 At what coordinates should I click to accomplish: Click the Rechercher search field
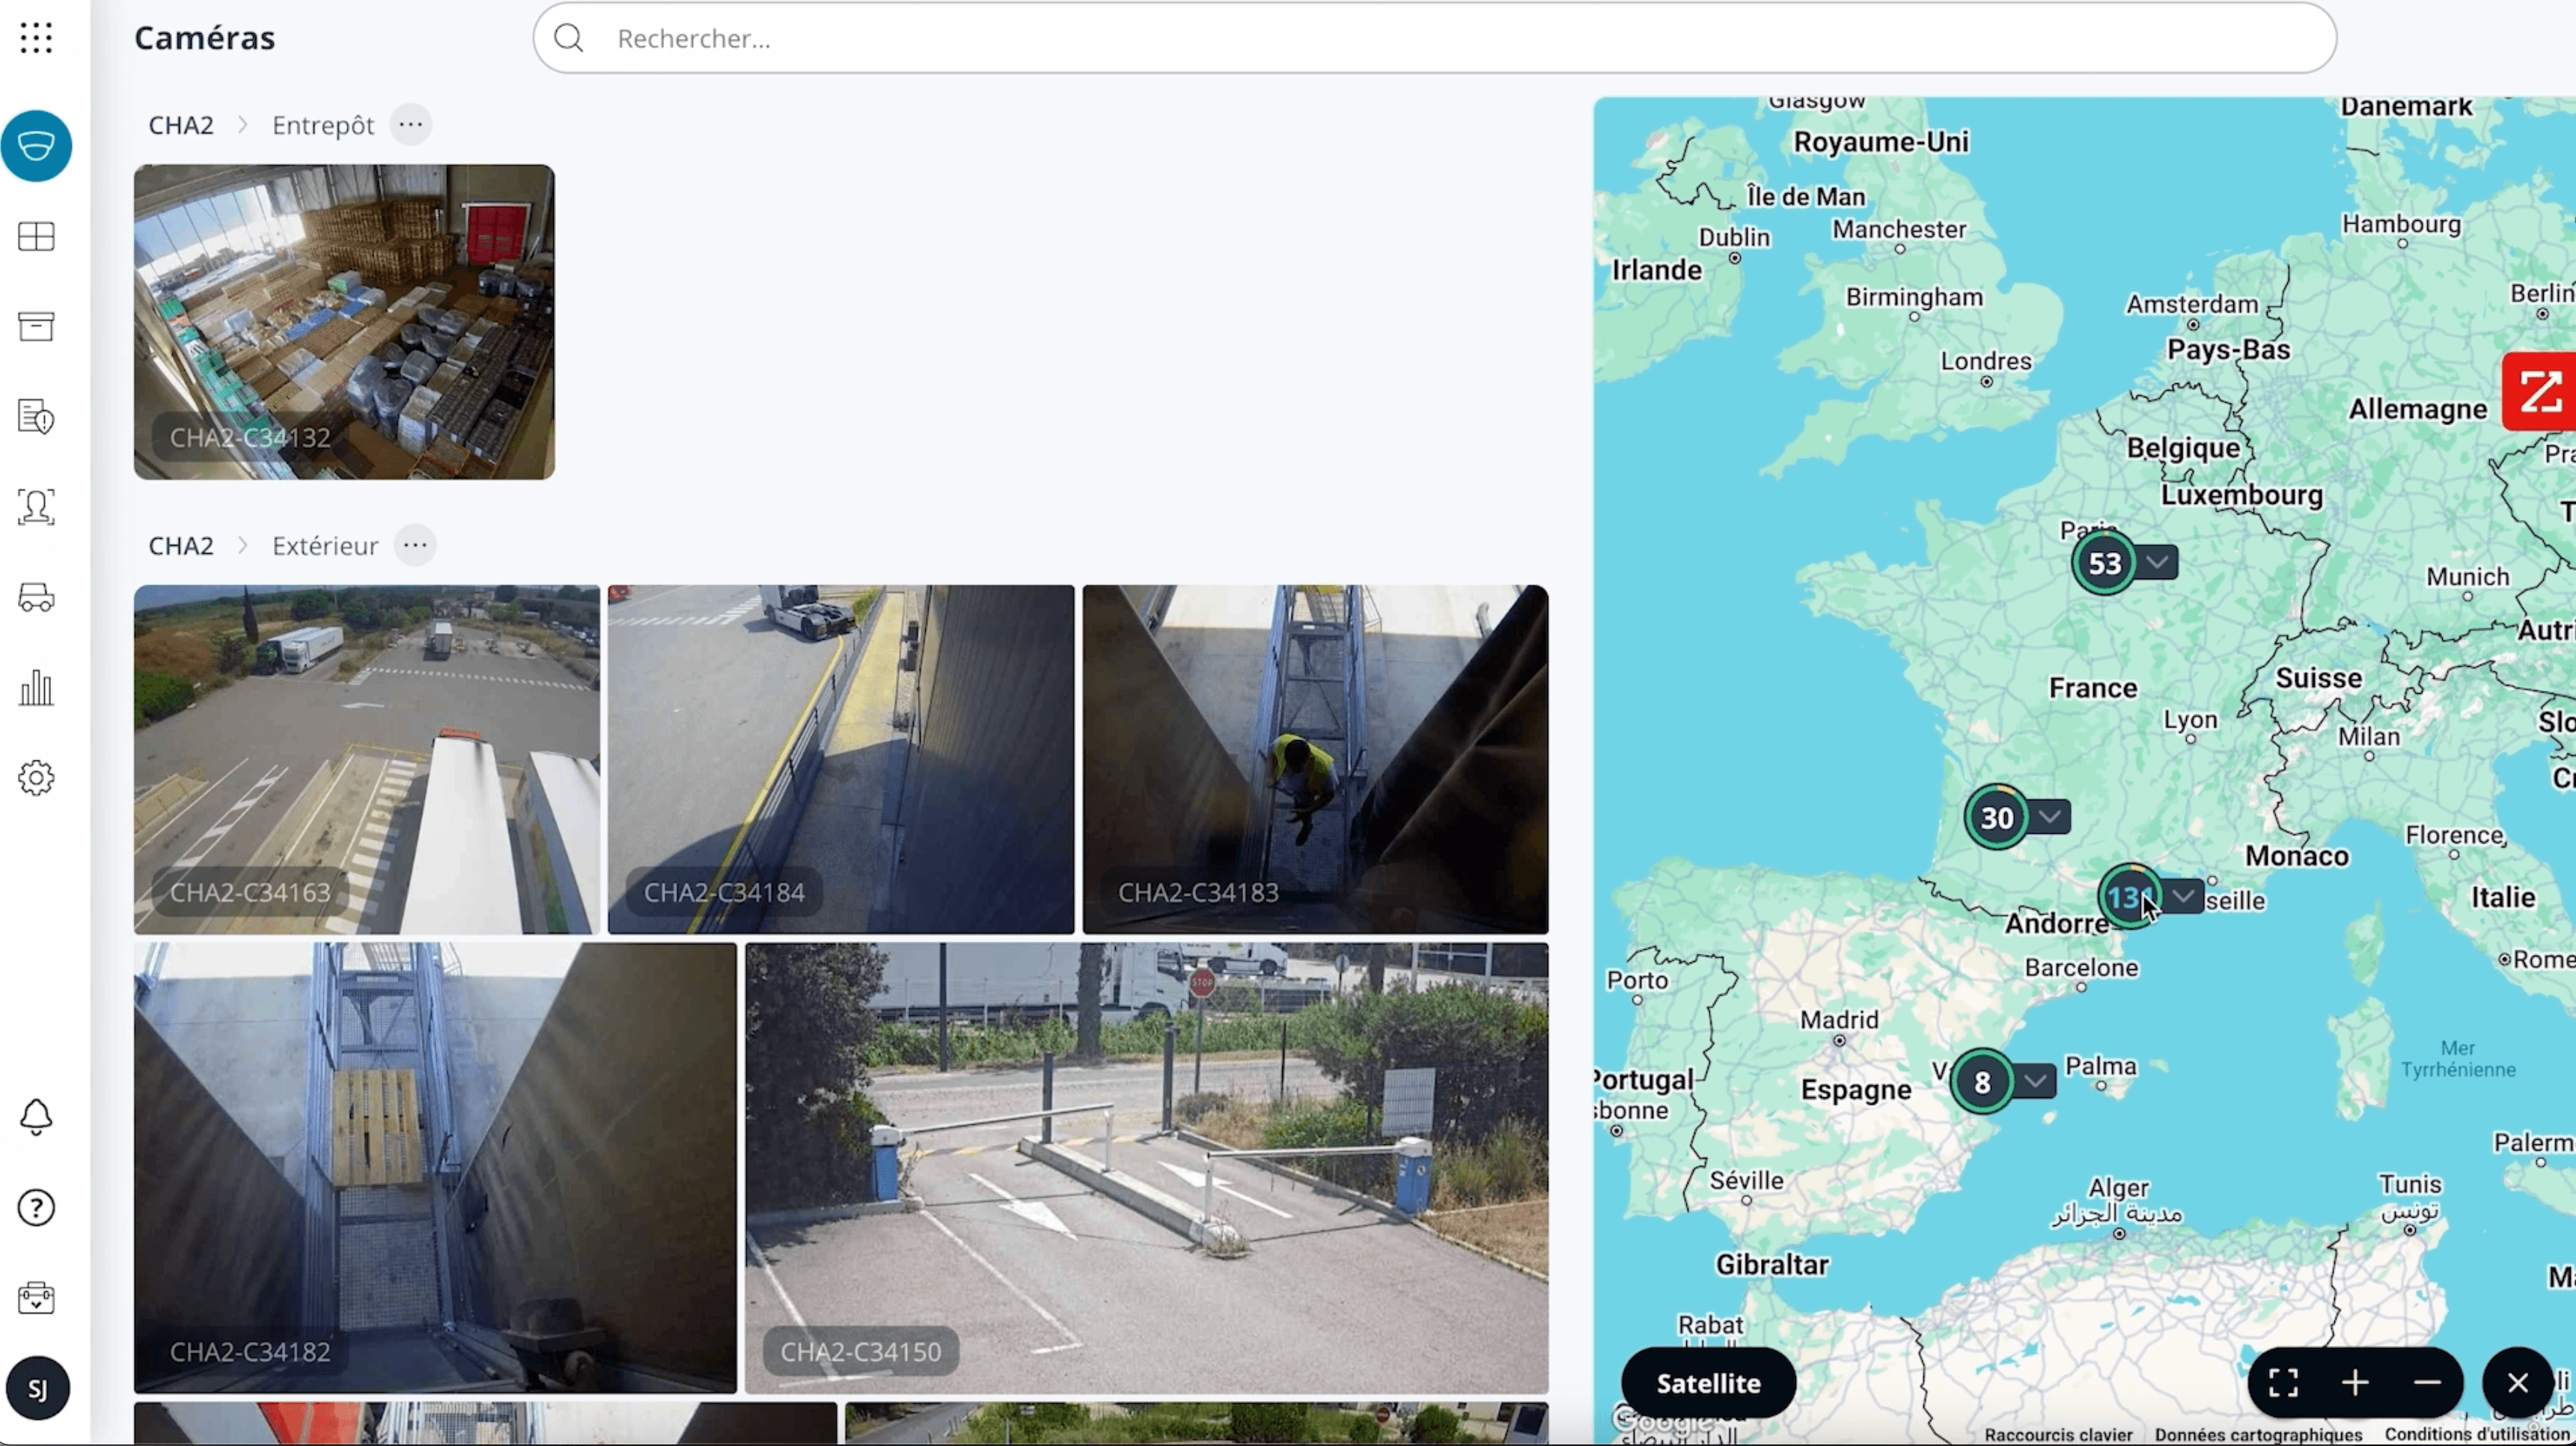(1435, 38)
